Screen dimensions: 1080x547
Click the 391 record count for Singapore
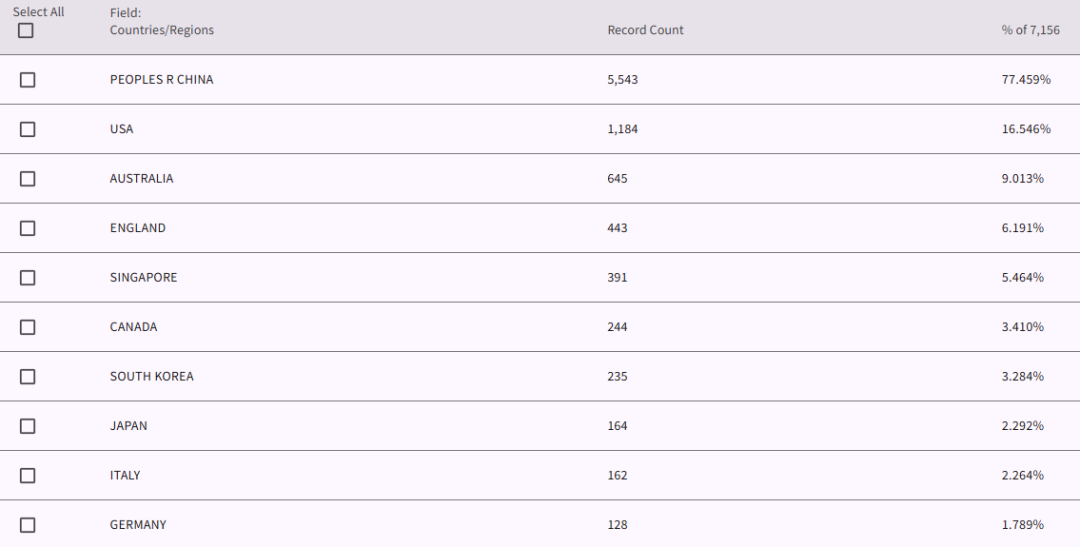[x=617, y=278]
